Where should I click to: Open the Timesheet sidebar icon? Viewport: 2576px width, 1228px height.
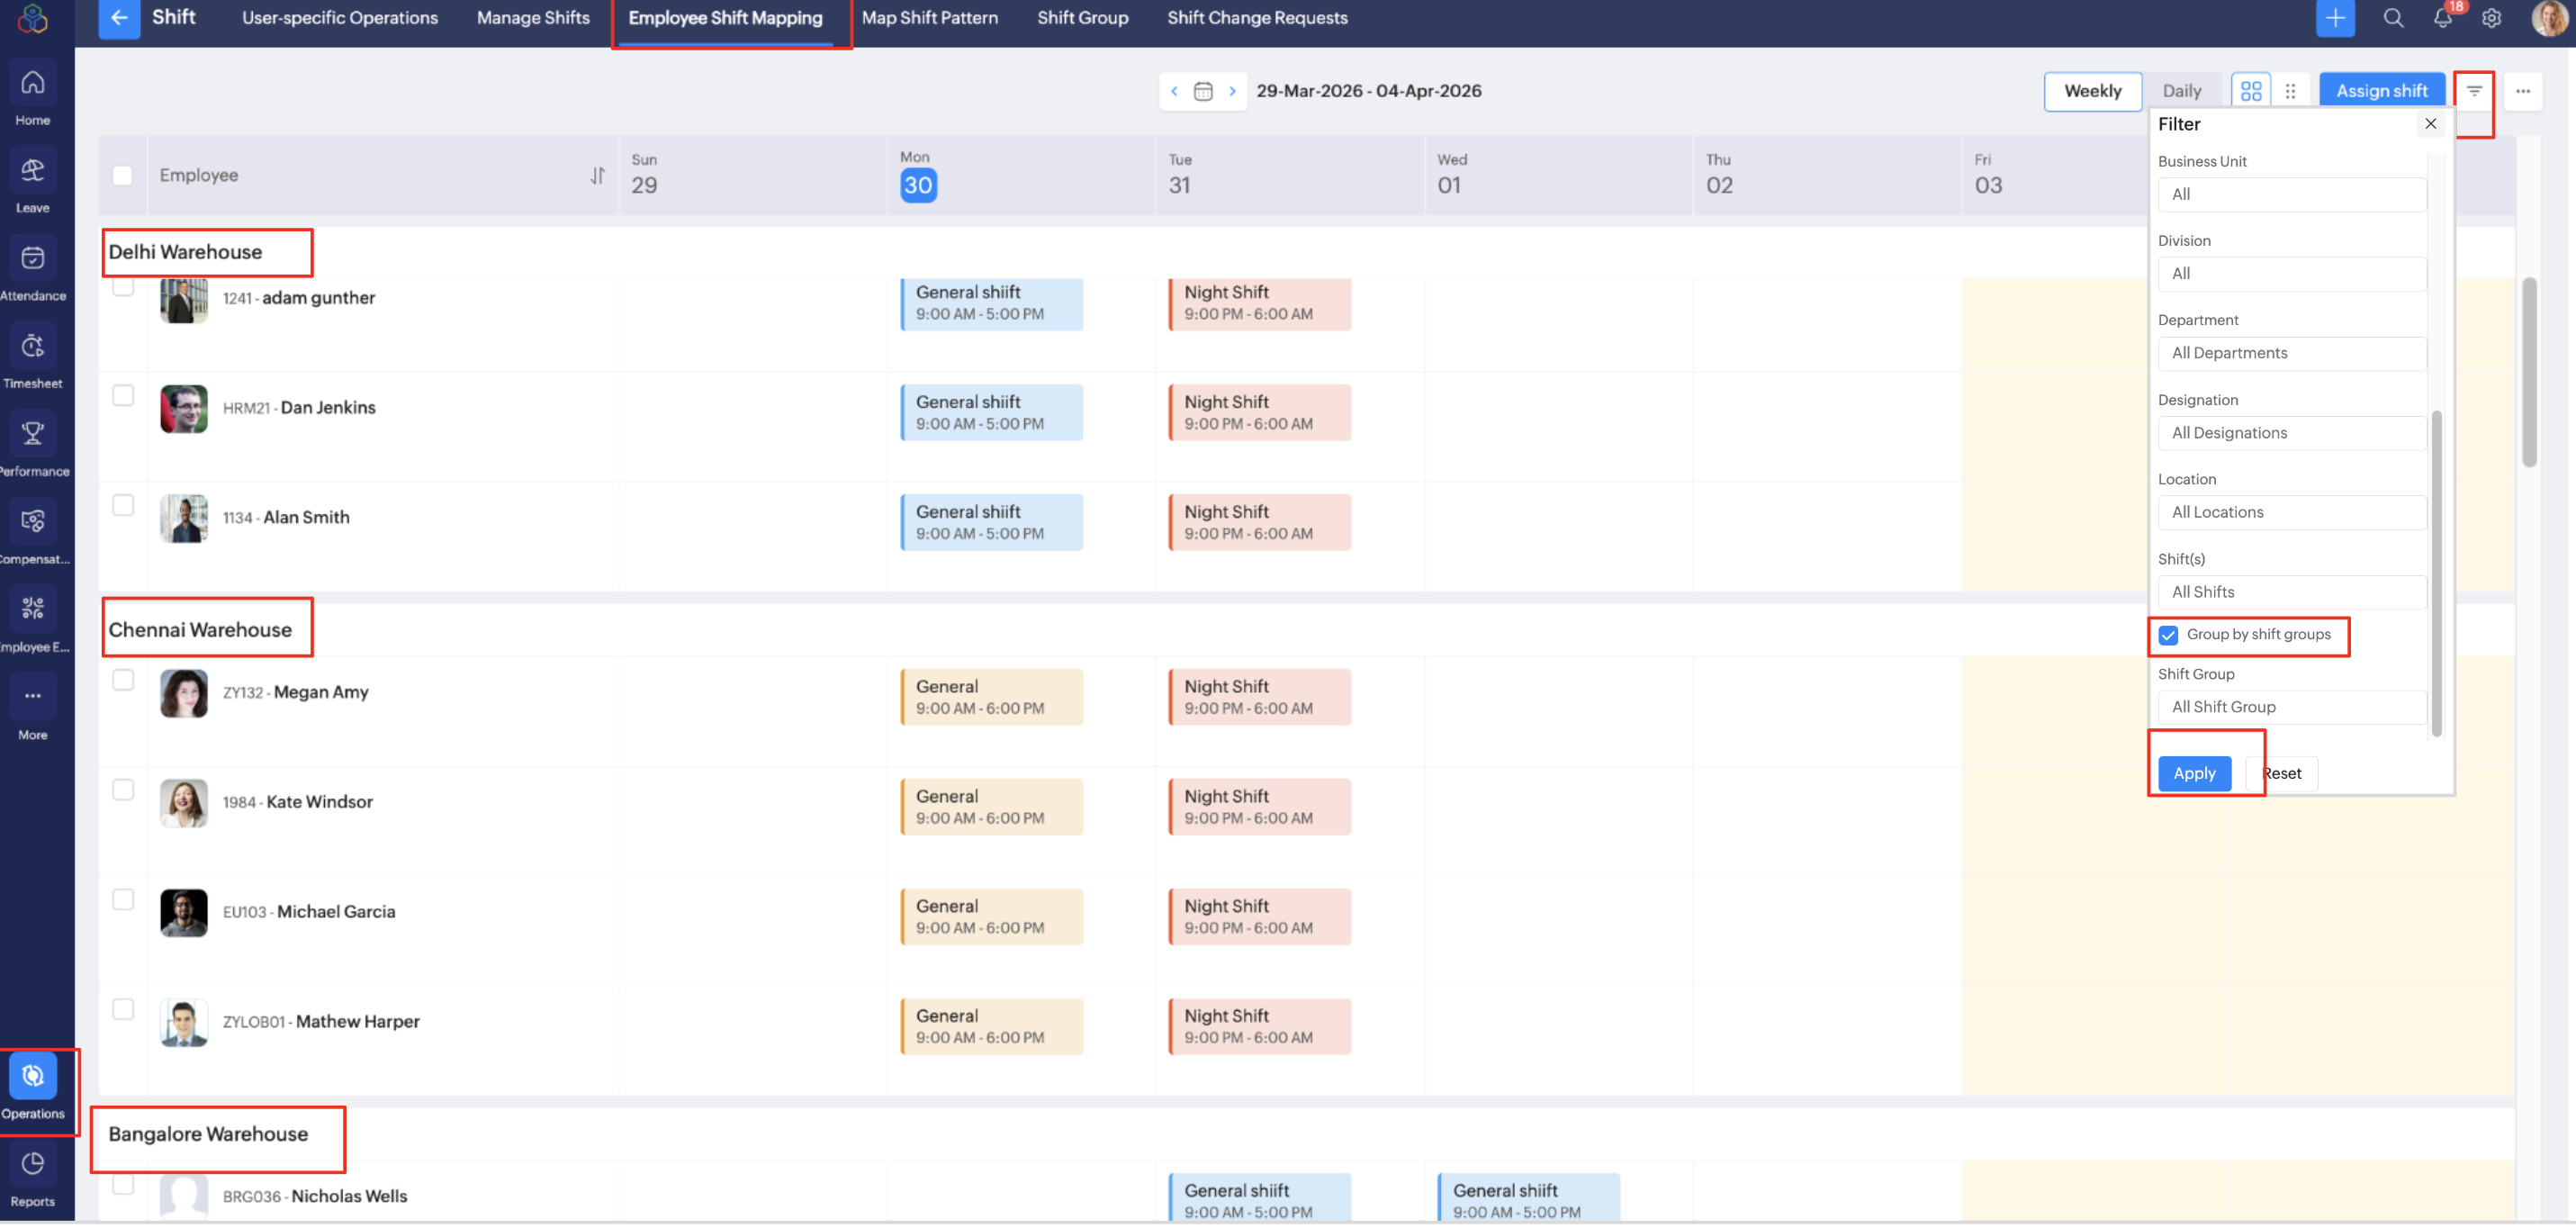(x=33, y=347)
